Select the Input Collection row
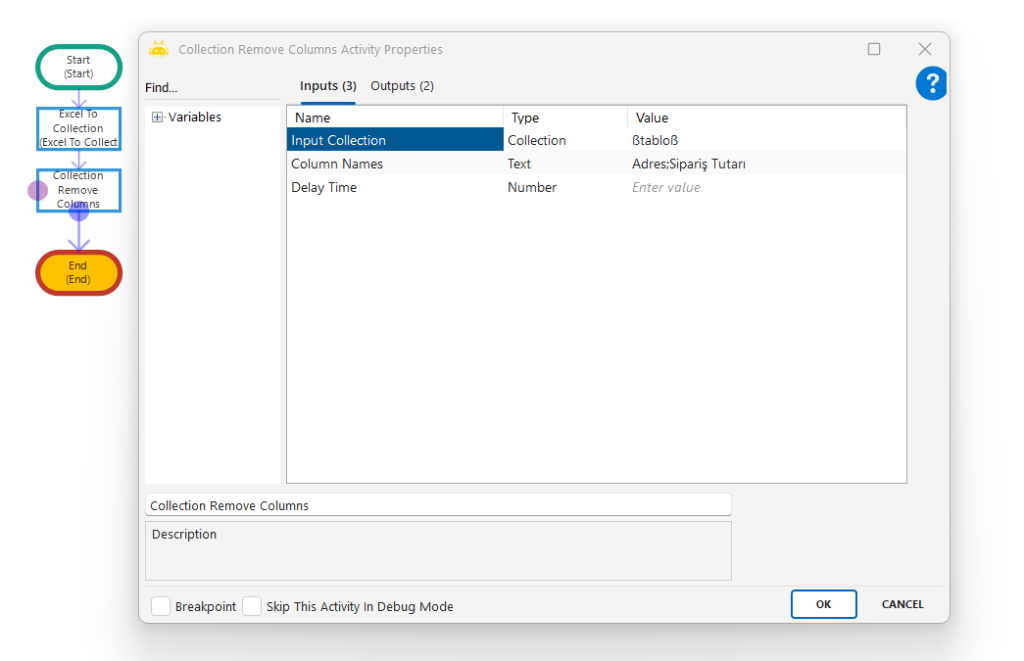 point(395,140)
